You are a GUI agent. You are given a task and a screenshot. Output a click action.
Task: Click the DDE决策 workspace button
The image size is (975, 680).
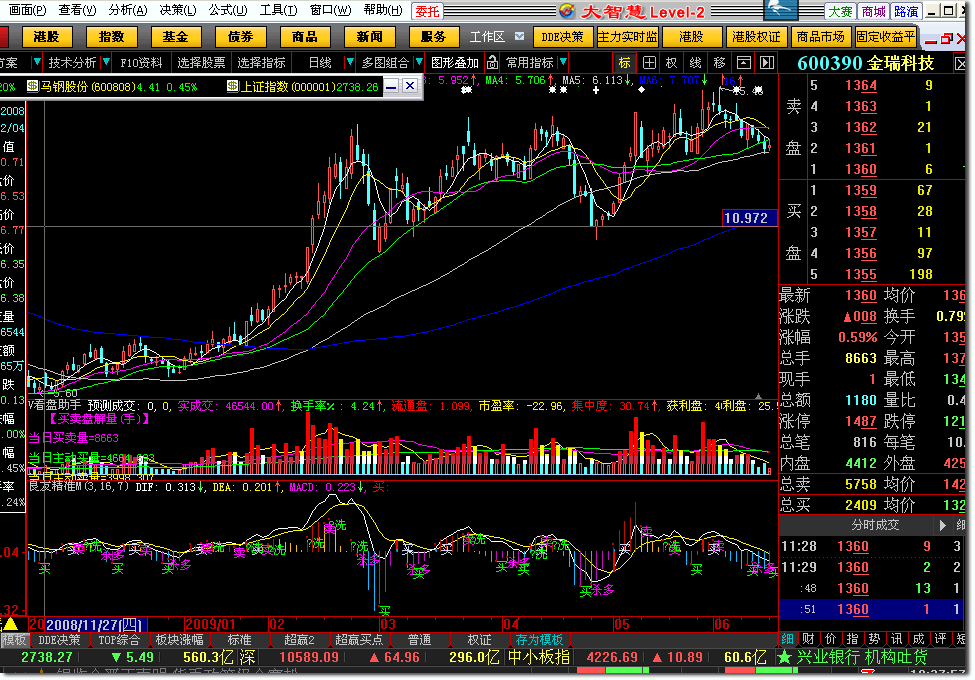click(x=562, y=37)
